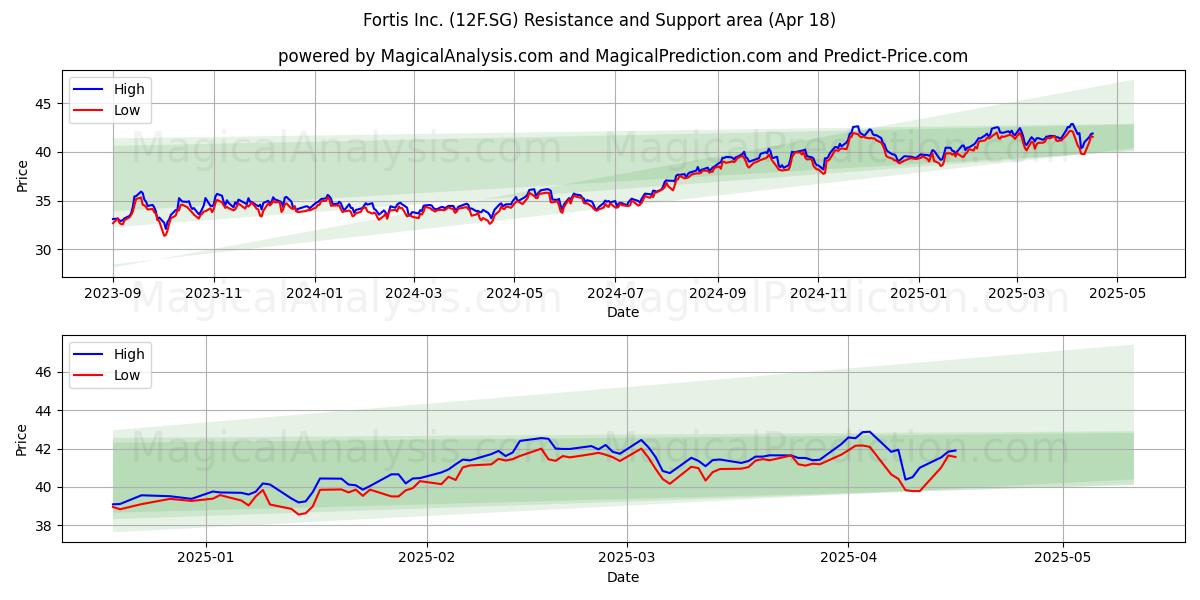Screen dimensions: 1200x600
Task: Click the '2025-03' tick label in the lower chart
Action: [x=627, y=558]
